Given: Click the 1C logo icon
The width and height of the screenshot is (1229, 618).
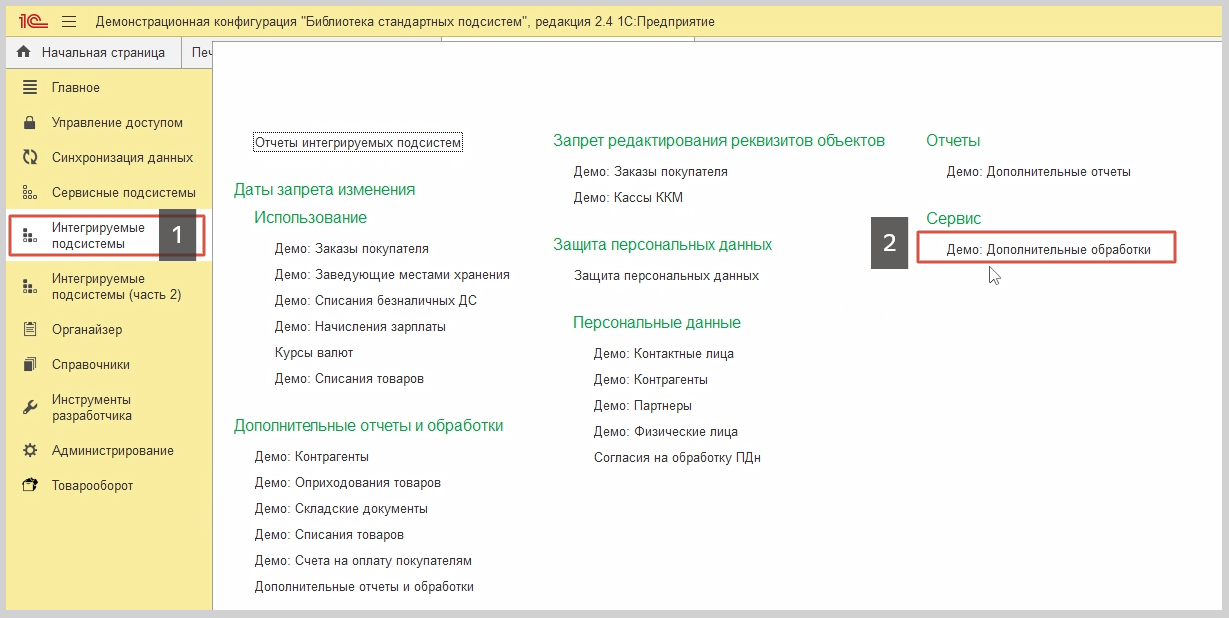Looking at the screenshot, I should (28, 21).
